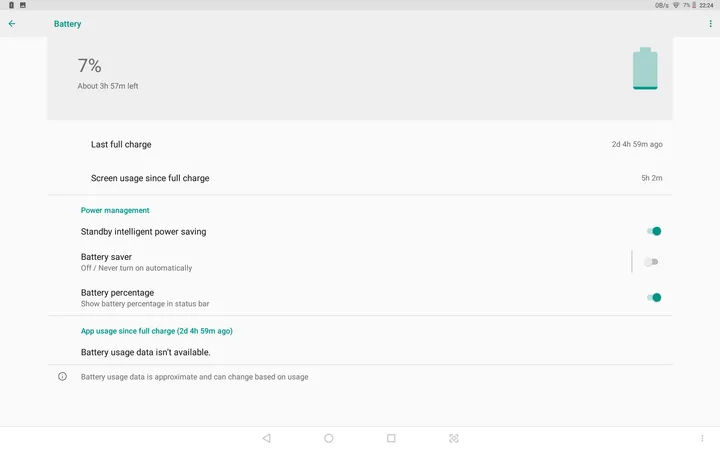
Task: Tap the Wi-Fi status bar icon
Action: tap(675, 5)
